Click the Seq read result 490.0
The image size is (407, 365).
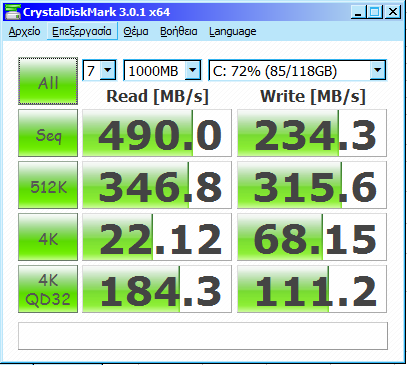coord(157,133)
